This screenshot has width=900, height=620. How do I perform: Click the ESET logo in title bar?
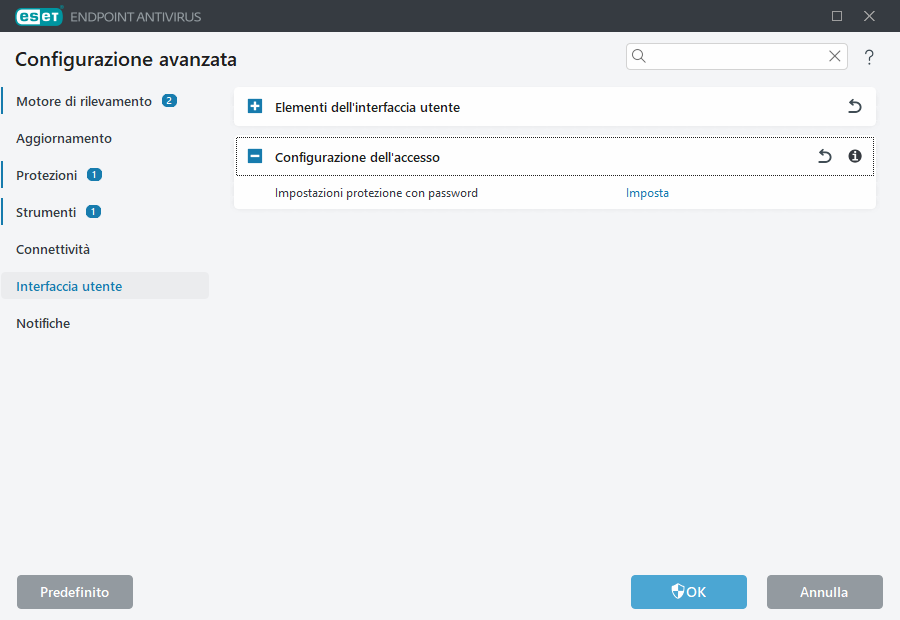[x=38, y=16]
